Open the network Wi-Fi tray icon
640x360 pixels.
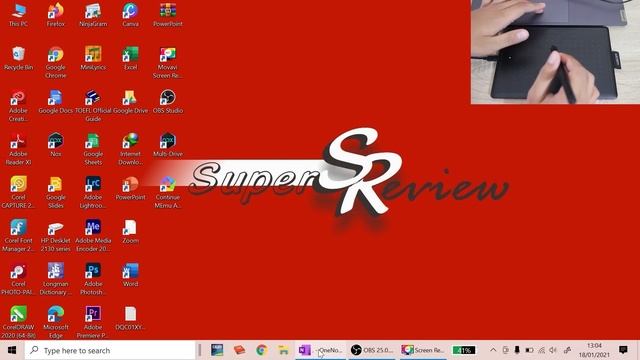[x=541, y=350]
